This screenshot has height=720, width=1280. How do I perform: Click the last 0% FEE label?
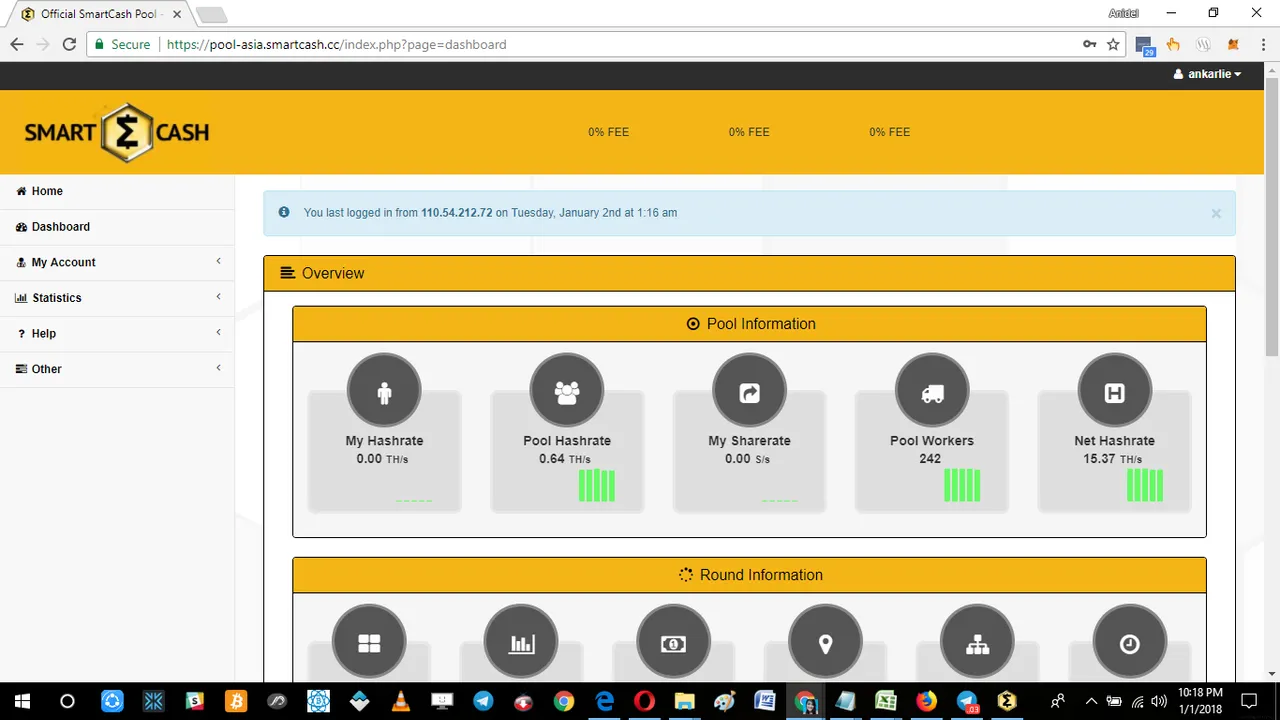coord(889,132)
